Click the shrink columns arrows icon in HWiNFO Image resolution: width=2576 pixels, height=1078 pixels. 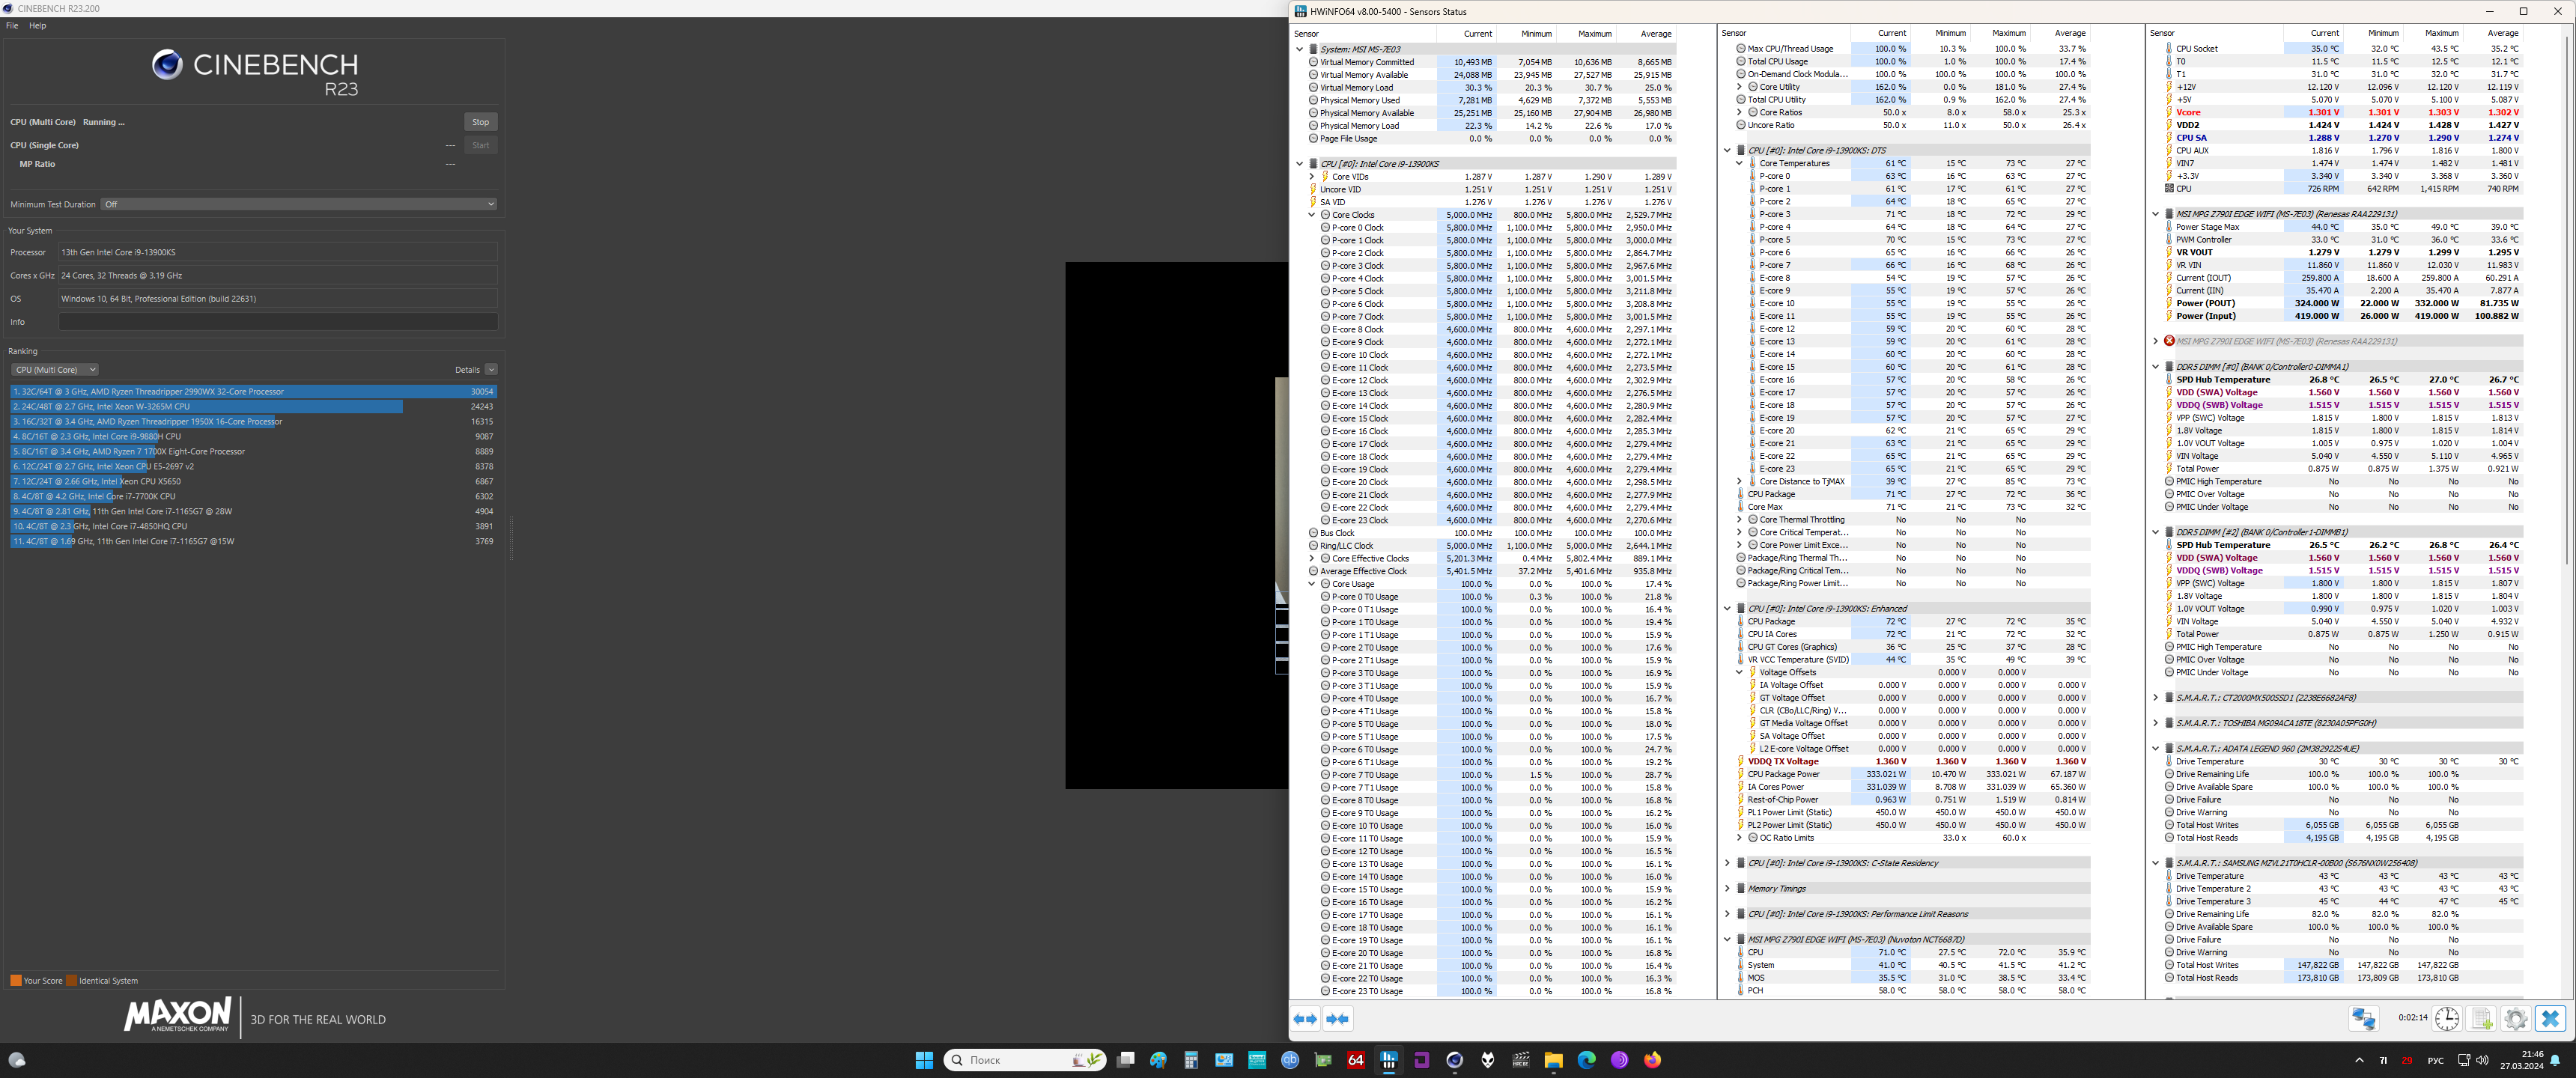tap(1337, 1019)
